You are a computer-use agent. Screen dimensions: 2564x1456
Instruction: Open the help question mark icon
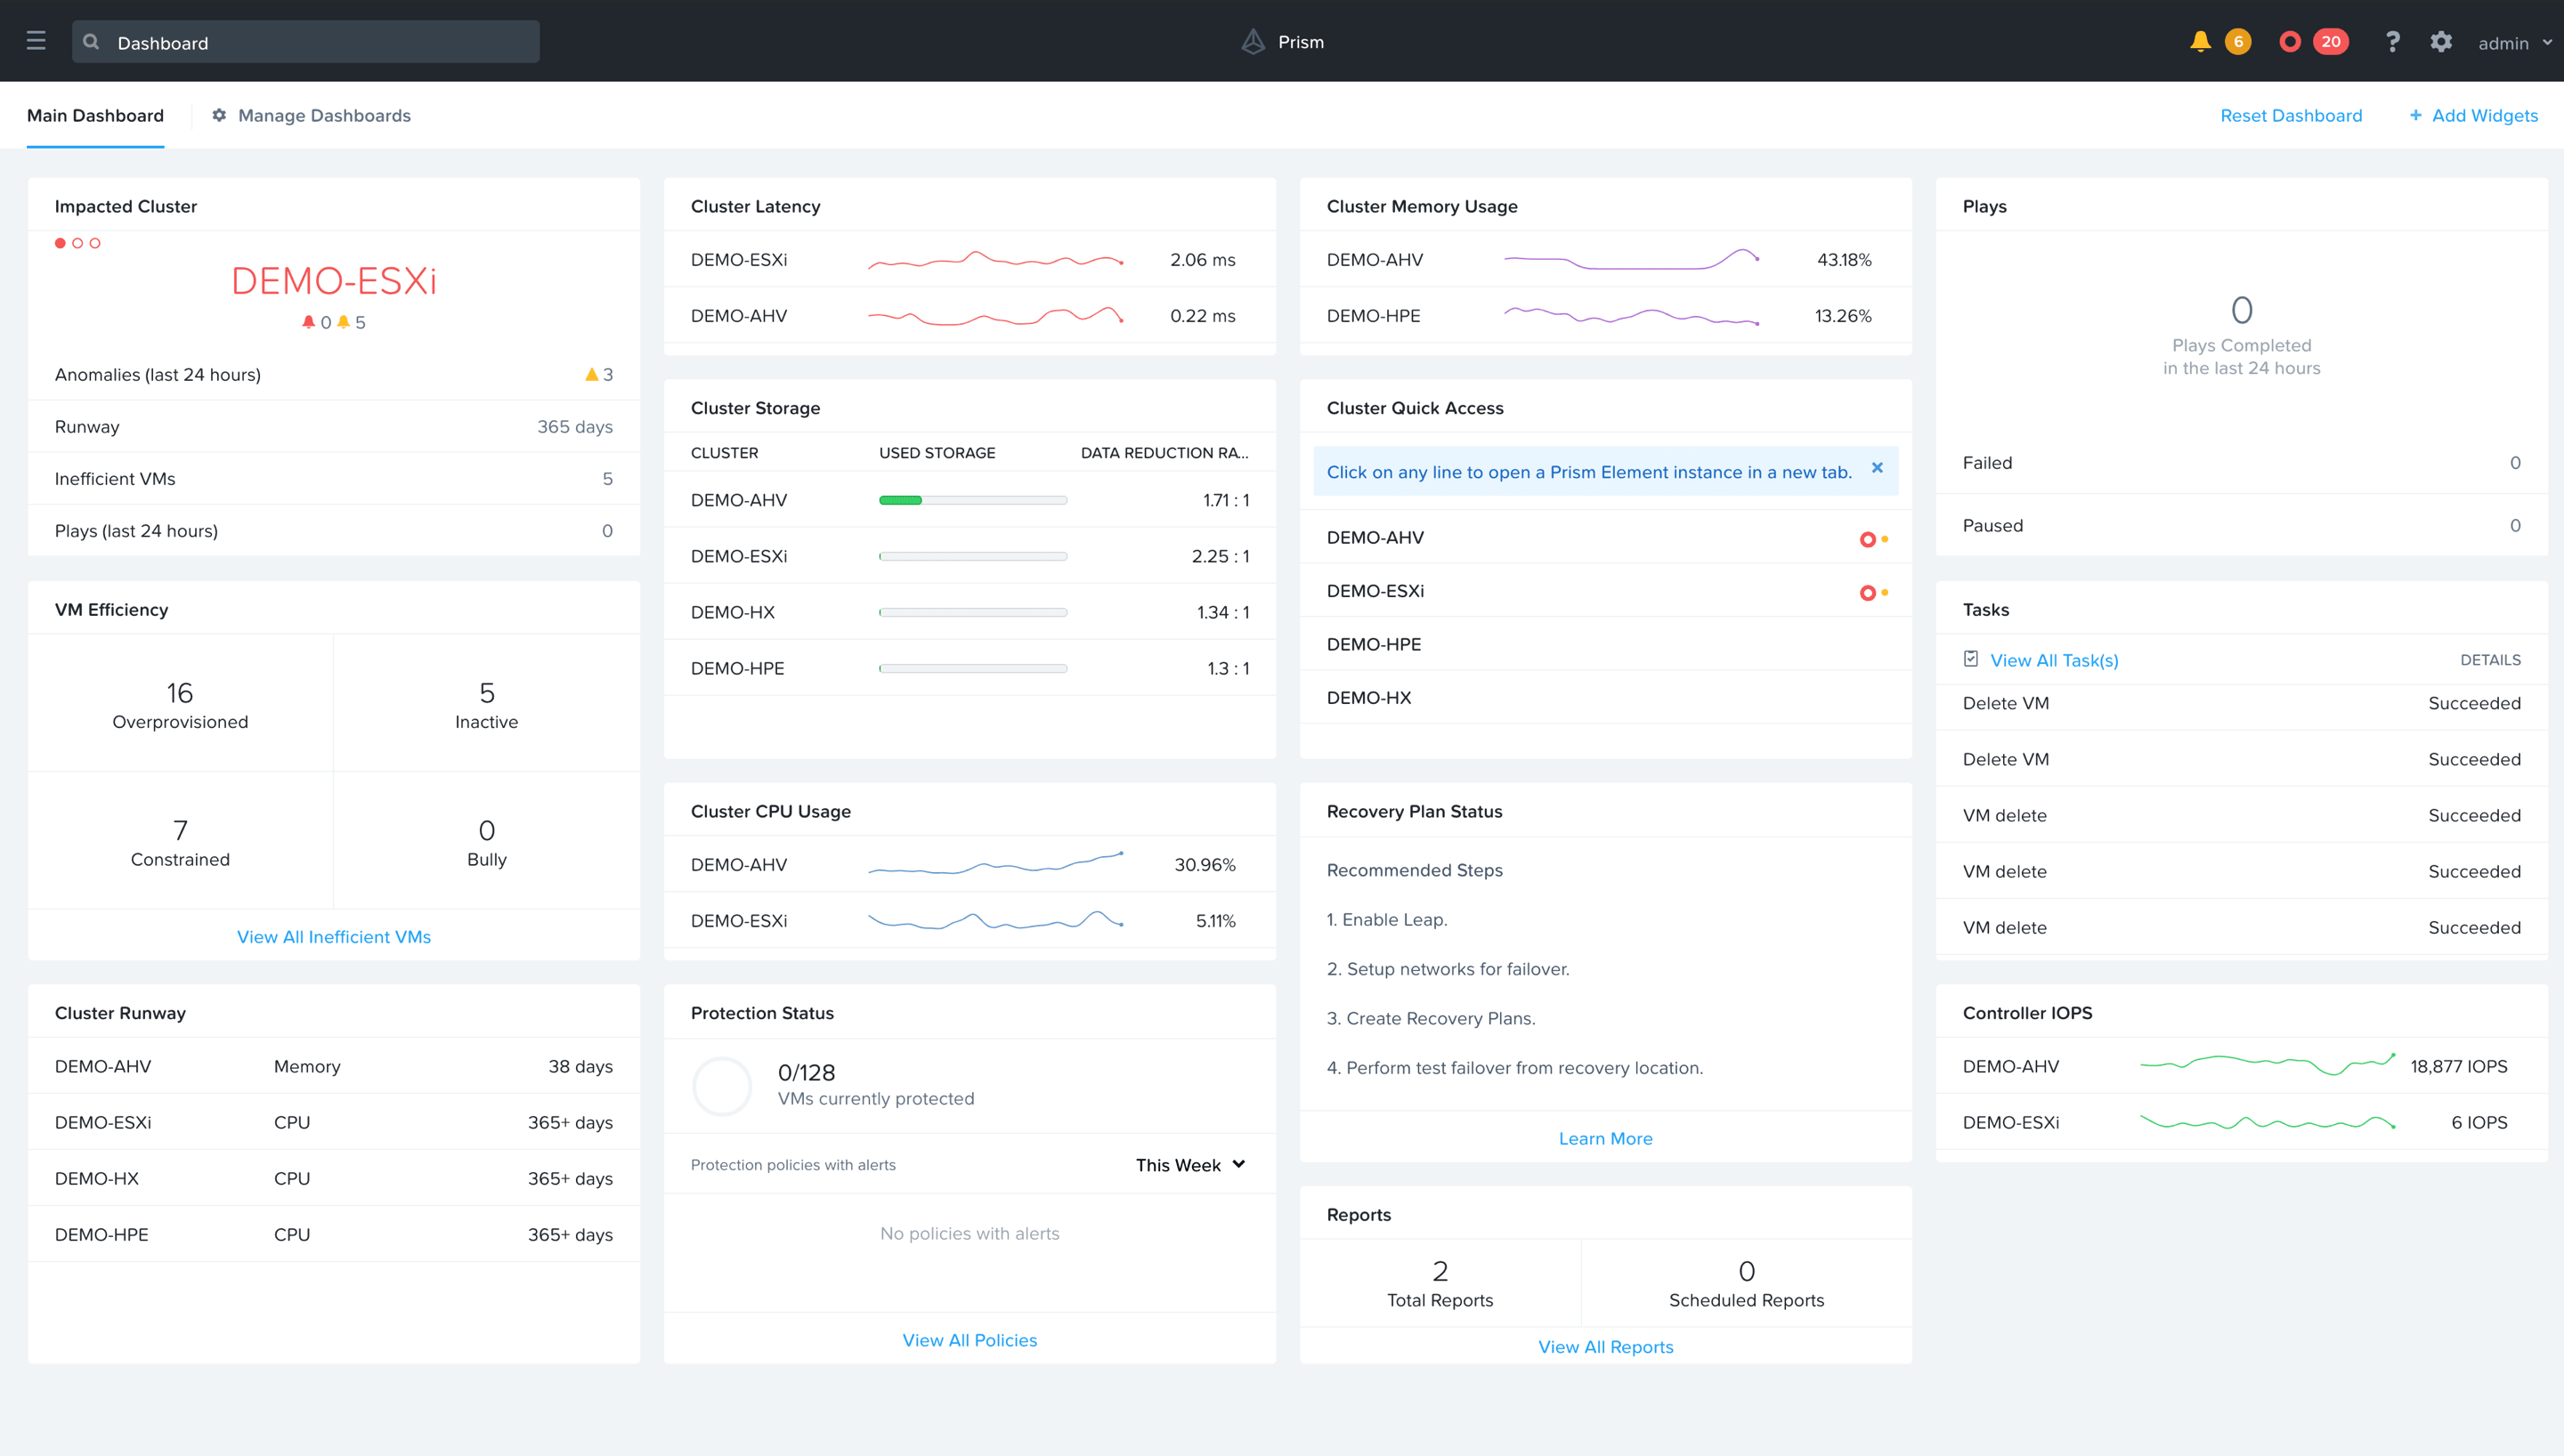coord(2392,41)
